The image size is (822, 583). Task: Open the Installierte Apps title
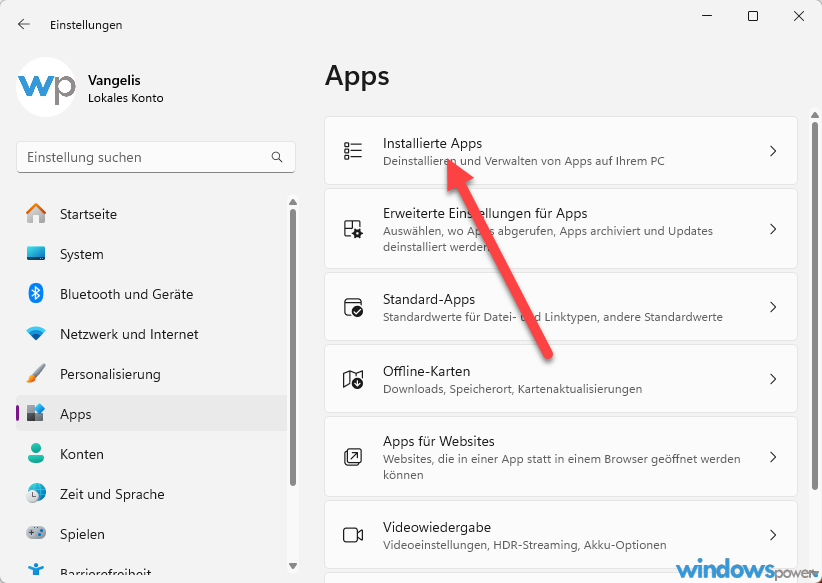click(432, 143)
